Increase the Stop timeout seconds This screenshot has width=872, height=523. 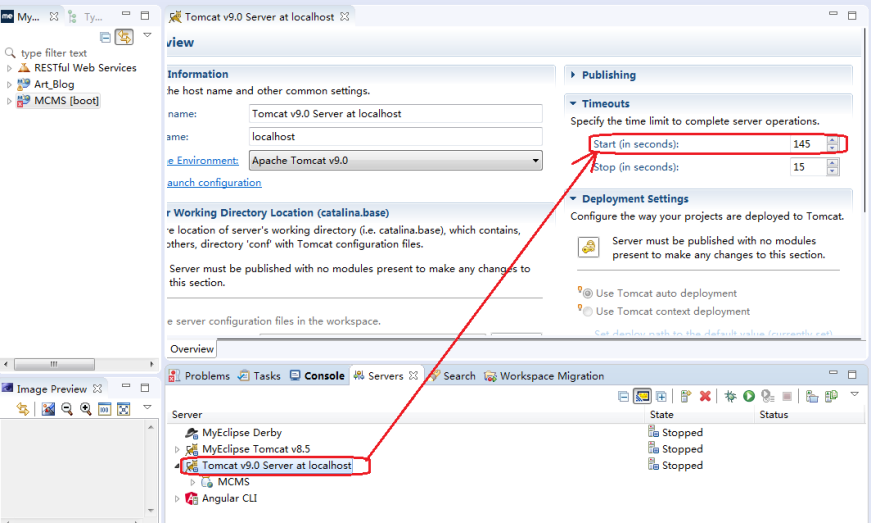tap(832, 163)
